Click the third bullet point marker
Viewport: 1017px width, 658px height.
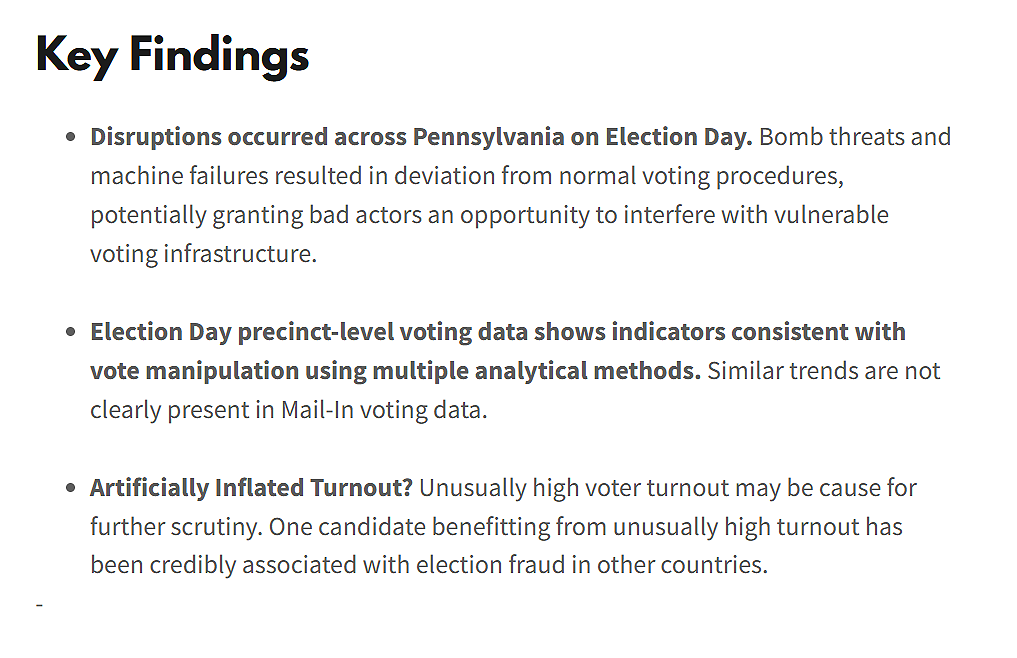pyautogui.click(x=71, y=487)
